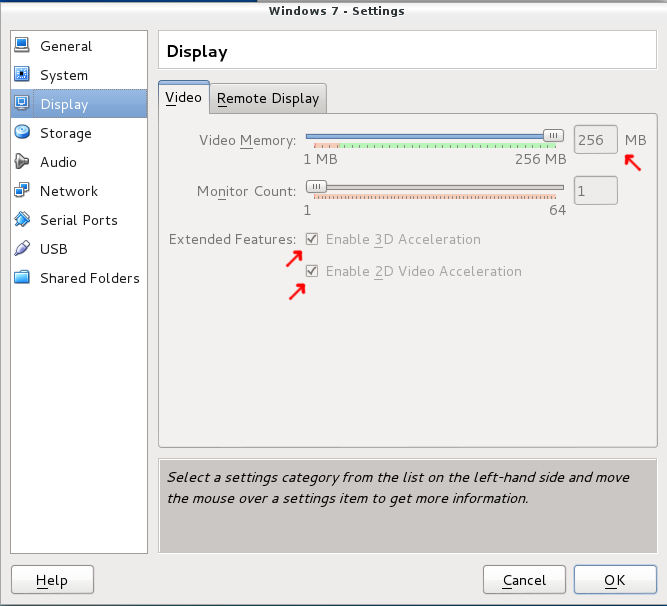Click the Cancel button
Viewport: 667px width, 606px height.
[x=524, y=580]
